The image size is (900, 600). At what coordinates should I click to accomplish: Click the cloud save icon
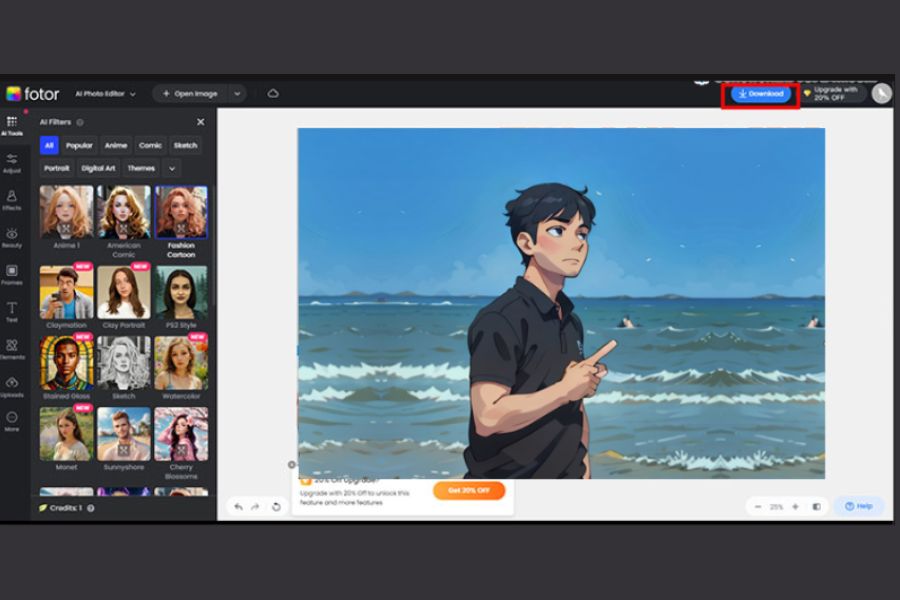point(273,94)
